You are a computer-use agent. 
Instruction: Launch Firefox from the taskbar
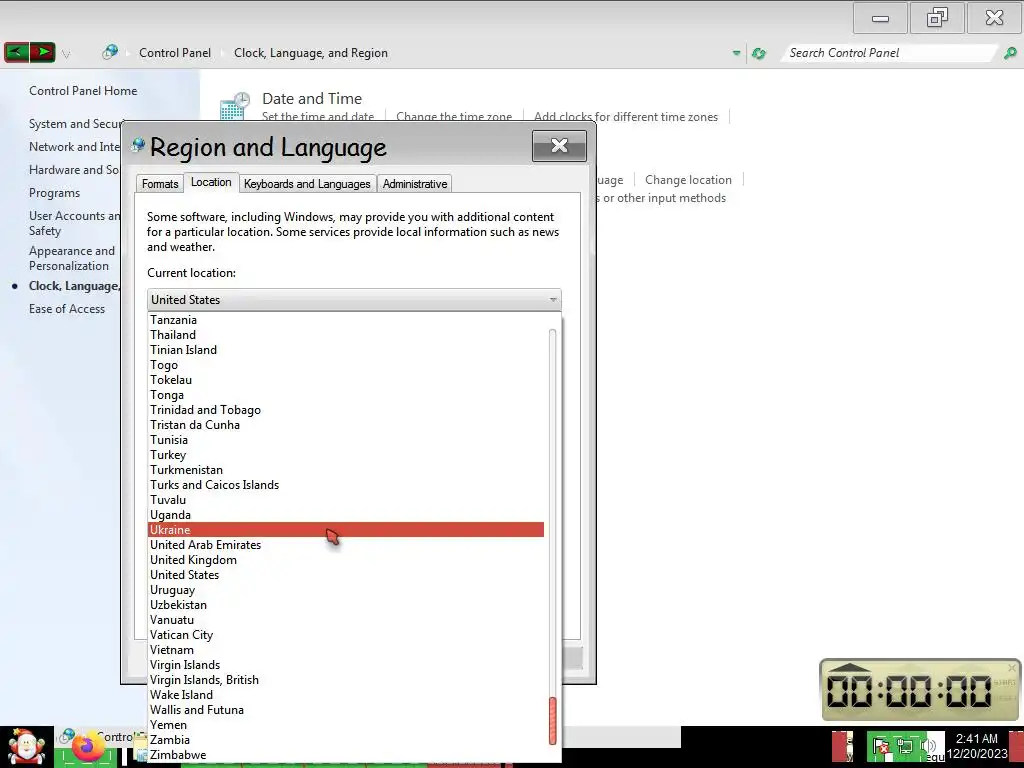pos(87,747)
